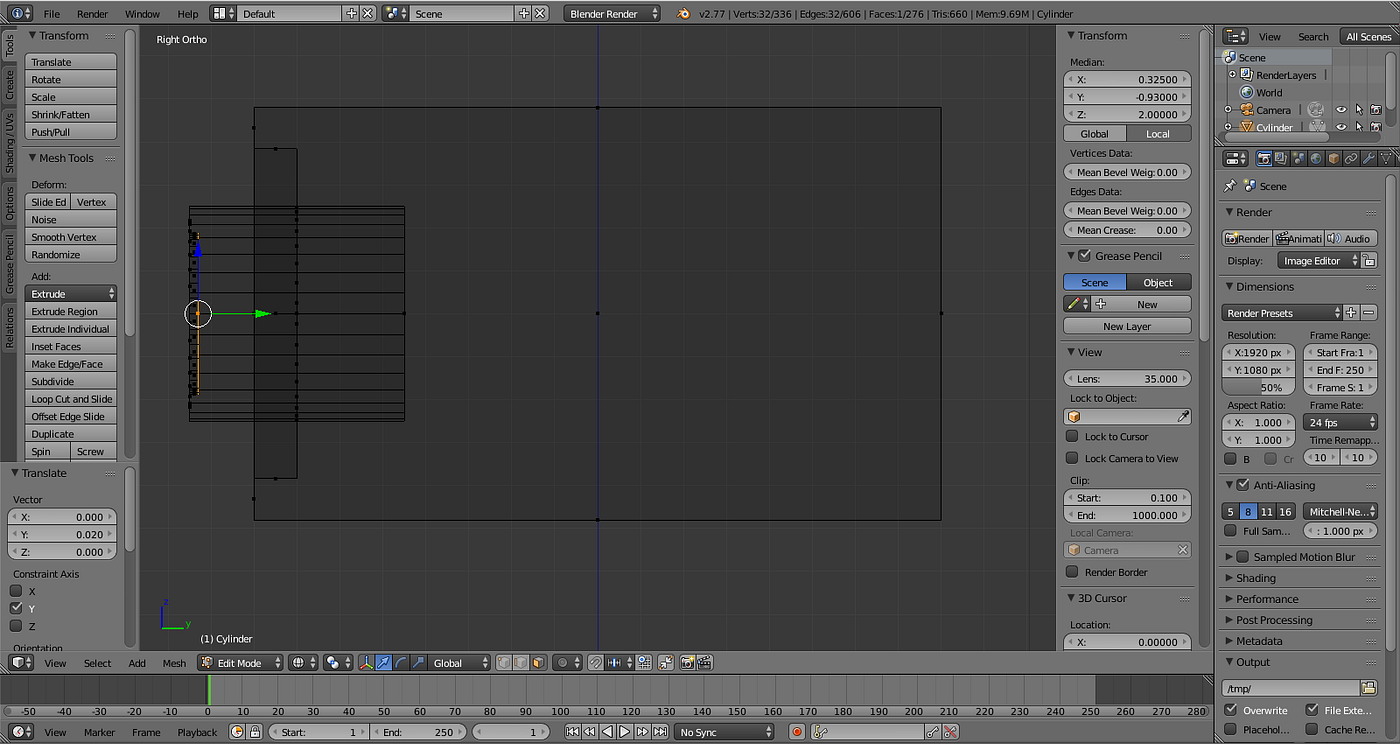This screenshot has height=744, width=1400.
Task: Disable Y constraint axis checkbox
Action: 16,608
